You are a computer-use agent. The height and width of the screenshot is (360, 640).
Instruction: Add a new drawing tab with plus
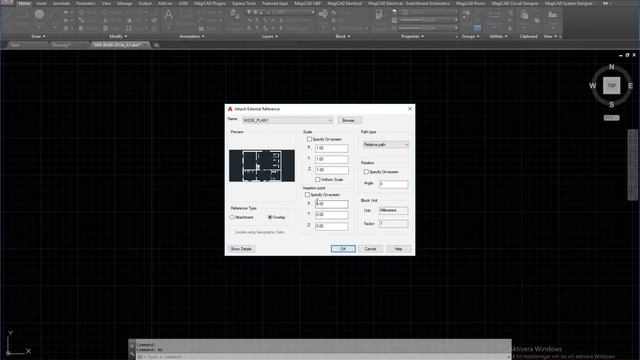(156, 45)
